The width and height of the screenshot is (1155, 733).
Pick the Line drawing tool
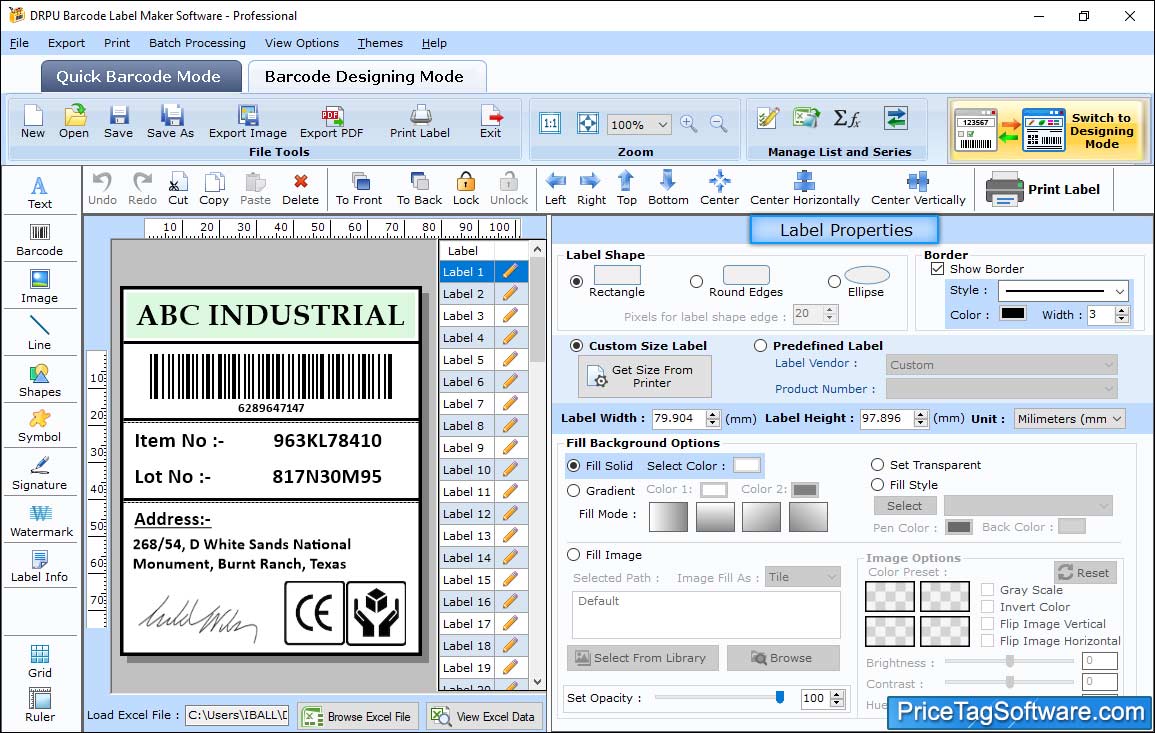tap(40, 333)
